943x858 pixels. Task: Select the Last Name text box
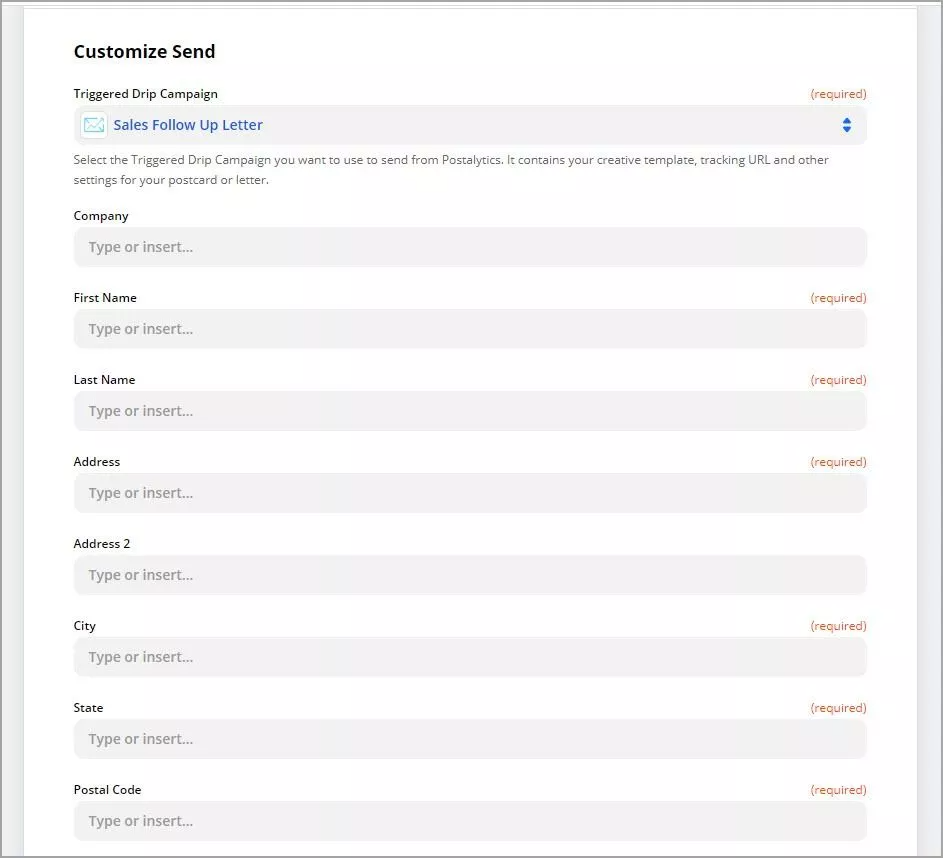470,411
